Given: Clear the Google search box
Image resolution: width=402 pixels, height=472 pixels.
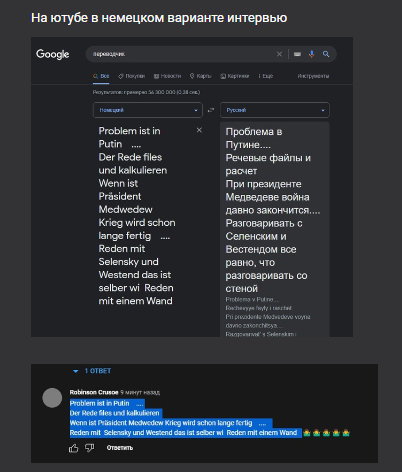Looking at the screenshot, I should pyautogui.click(x=279, y=54).
